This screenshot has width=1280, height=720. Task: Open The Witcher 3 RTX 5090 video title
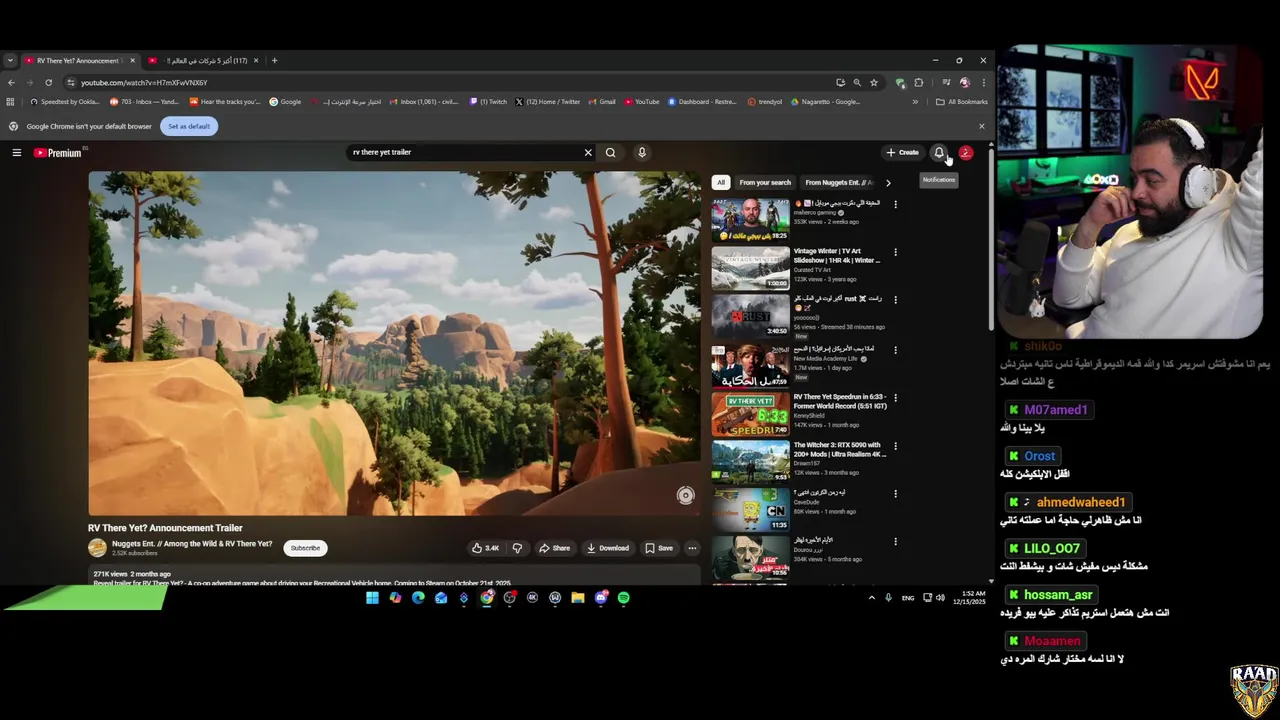pos(839,449)
